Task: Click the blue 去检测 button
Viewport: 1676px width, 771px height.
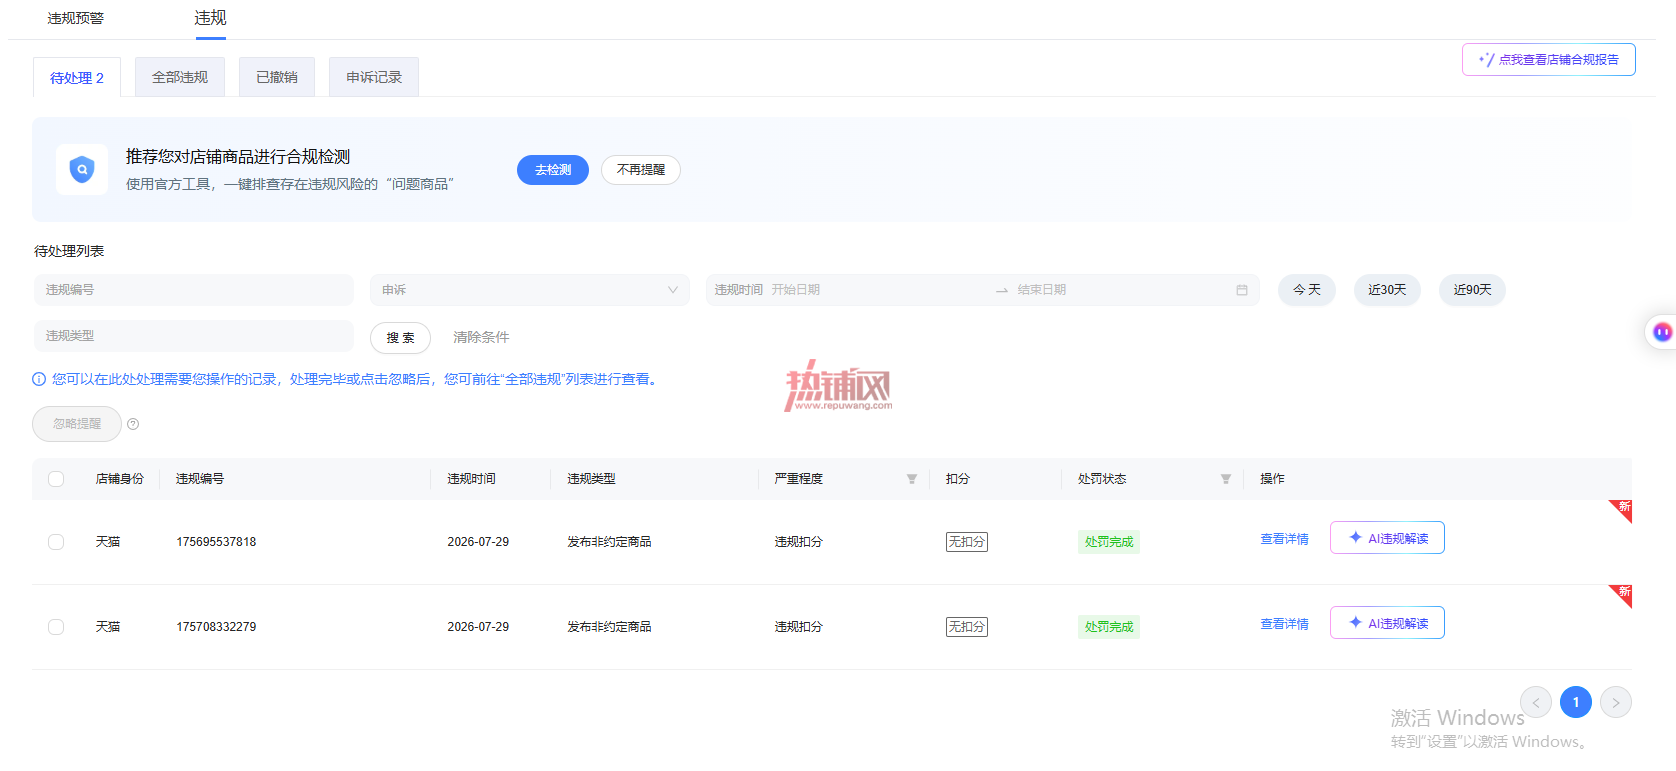Action: click(553, 170)
